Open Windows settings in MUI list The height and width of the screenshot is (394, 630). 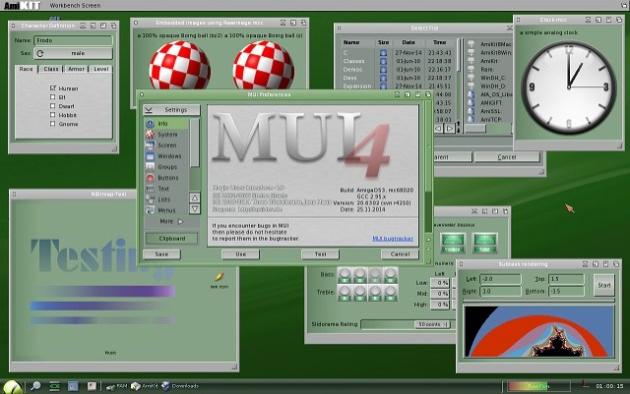click(x=166, y=156)
